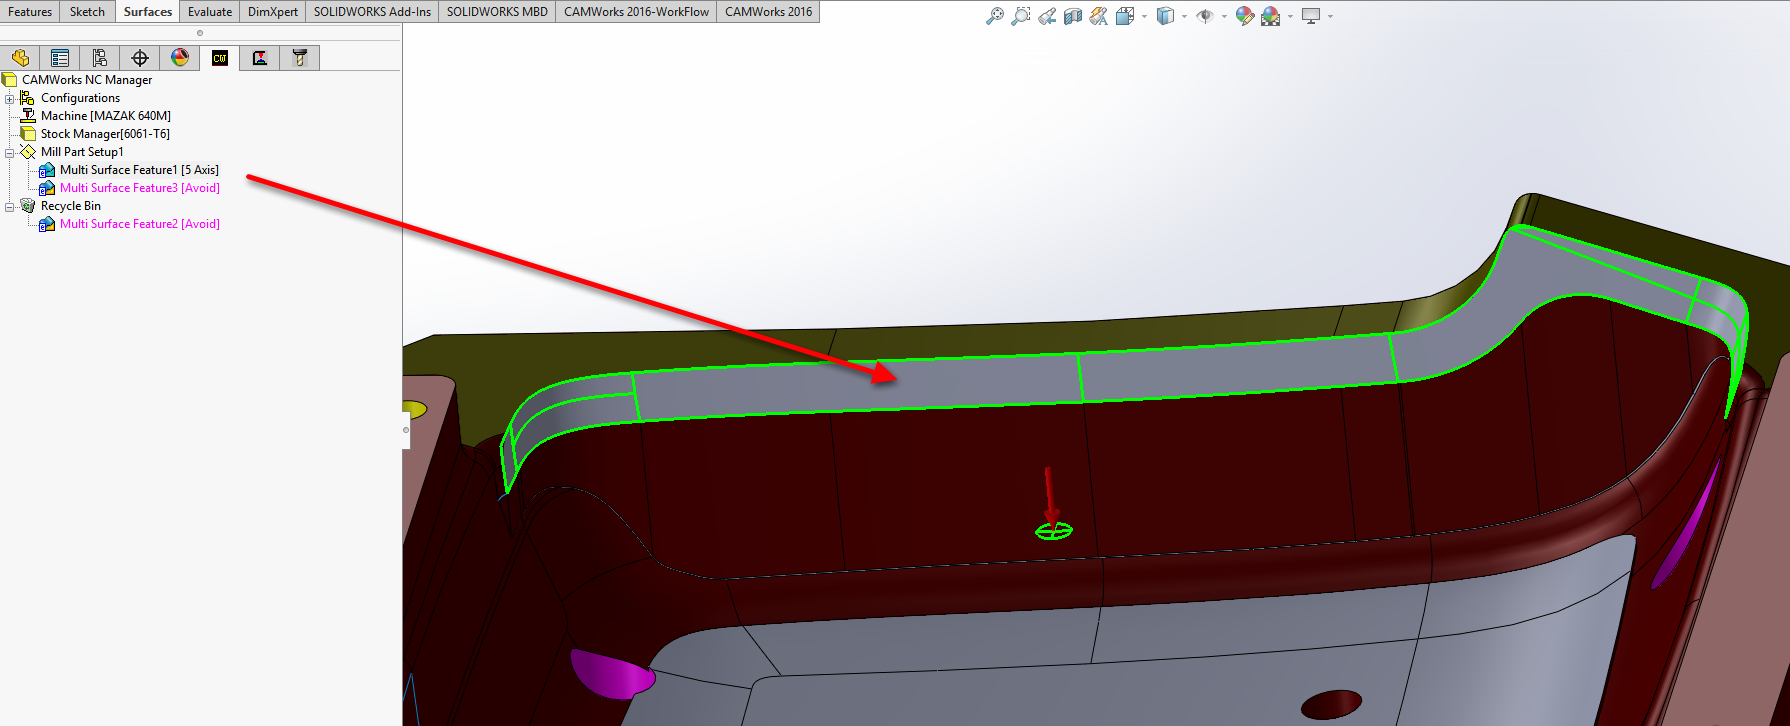The image size is (1790, 726).
Task: Switch to the Evaluate tab
Action: (x=210, y=12)
